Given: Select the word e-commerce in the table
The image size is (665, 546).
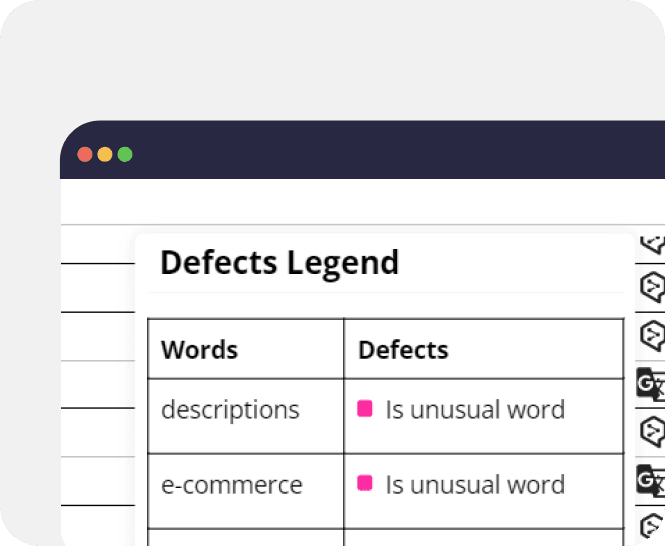Looking at the screenshot, I should (232, 484).
